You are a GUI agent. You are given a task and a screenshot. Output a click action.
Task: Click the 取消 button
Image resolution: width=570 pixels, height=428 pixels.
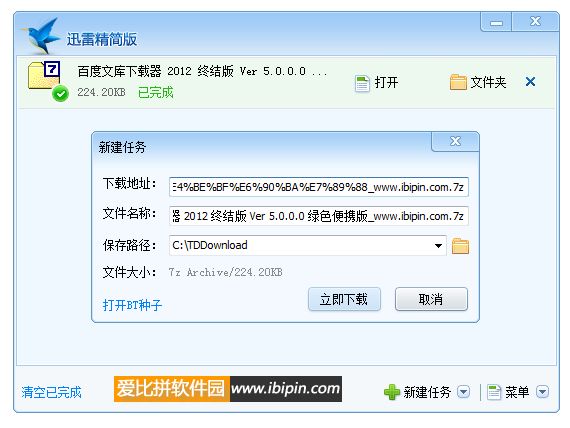(x=431, y=299)
